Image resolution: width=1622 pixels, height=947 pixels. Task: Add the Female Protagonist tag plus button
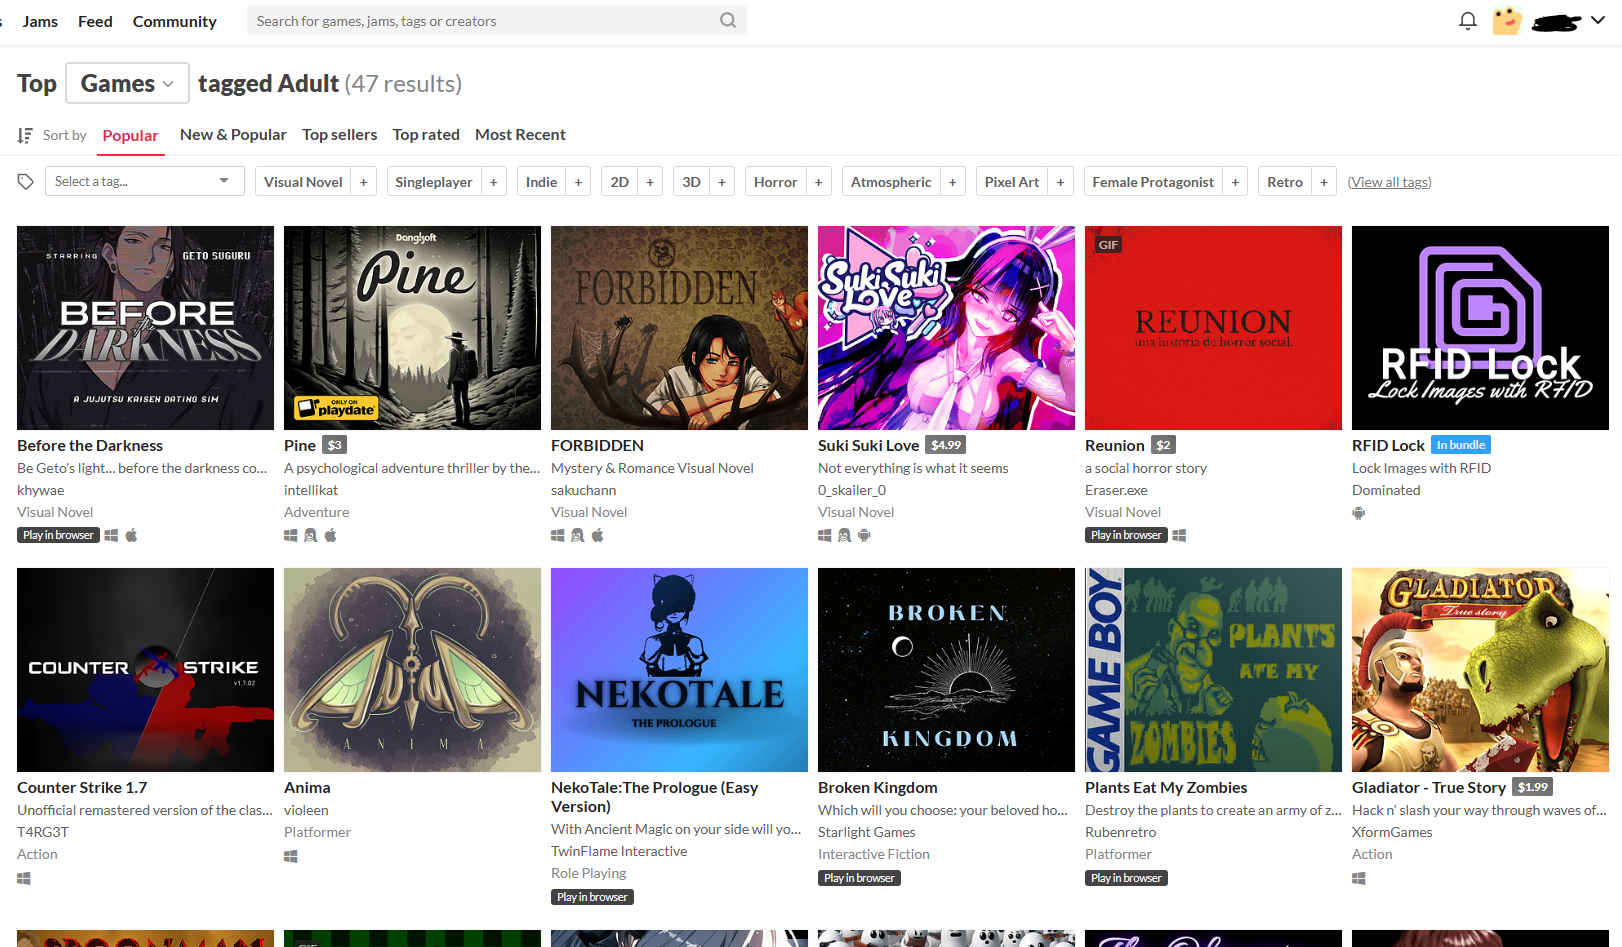pyautogui.click(x=1235, y=182)
